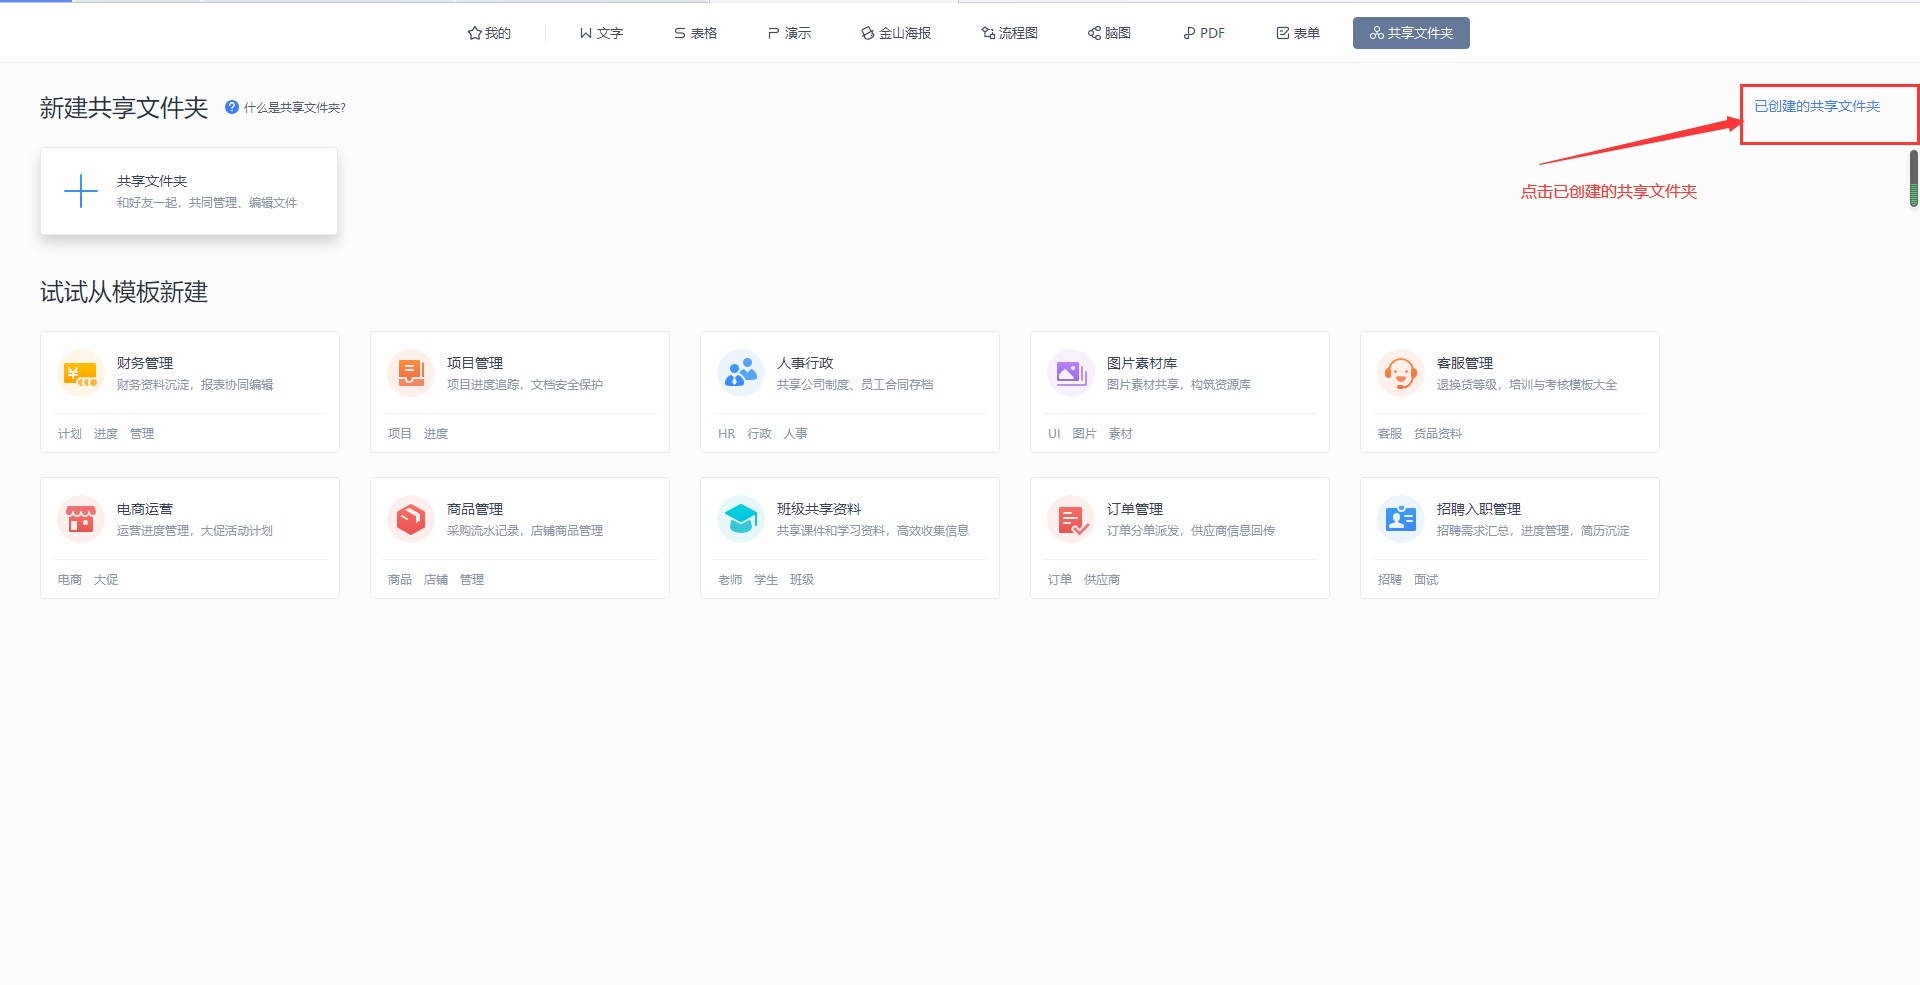Click the HR tag in 人事行政
This screenshot has width=1920, height=985.
727,434
